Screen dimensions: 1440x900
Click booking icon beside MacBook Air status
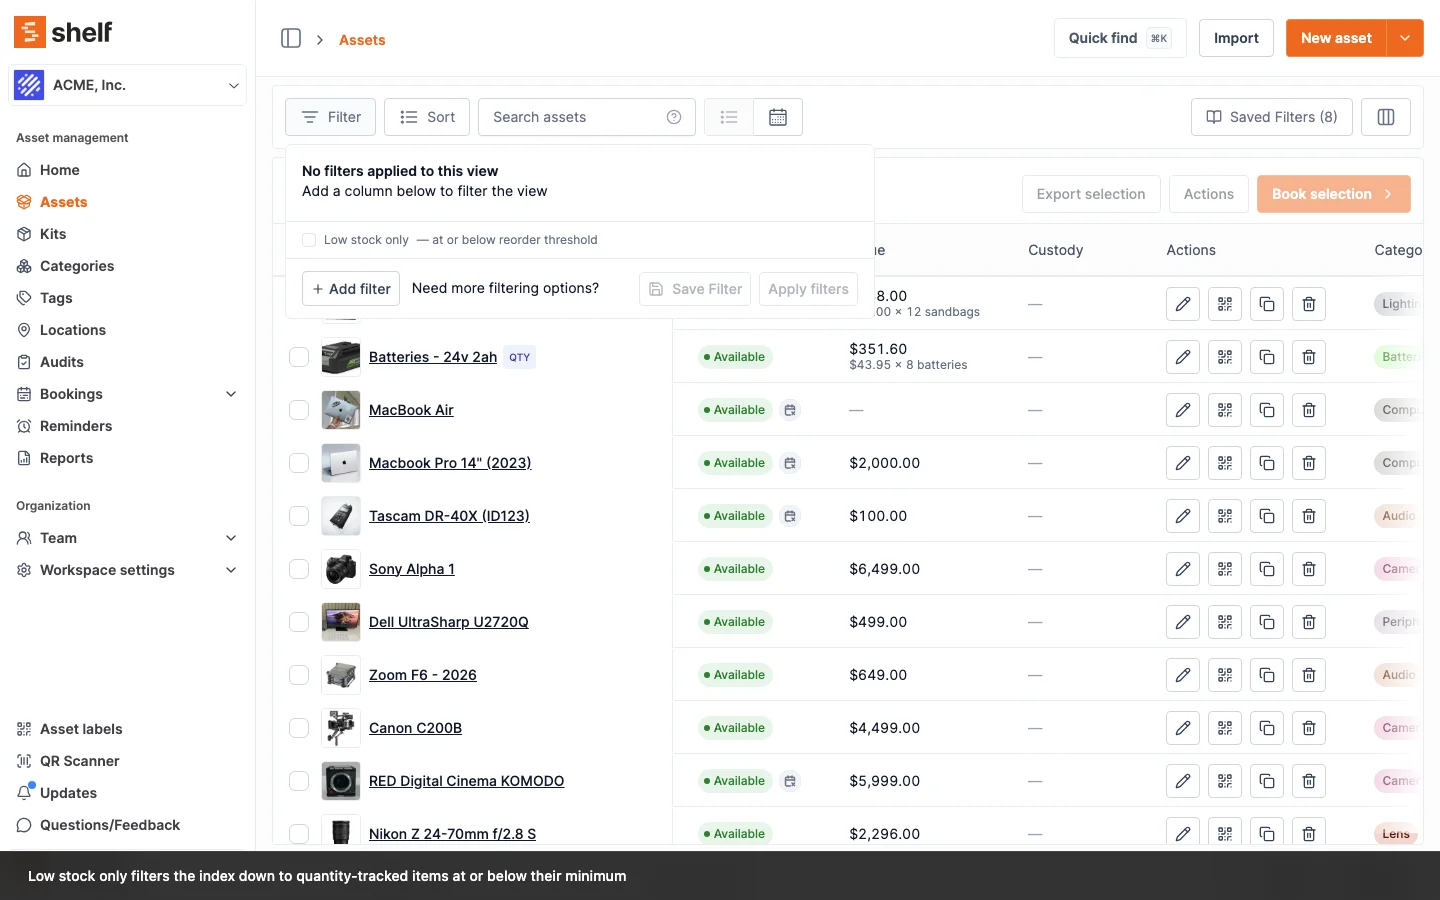[790, 410]
